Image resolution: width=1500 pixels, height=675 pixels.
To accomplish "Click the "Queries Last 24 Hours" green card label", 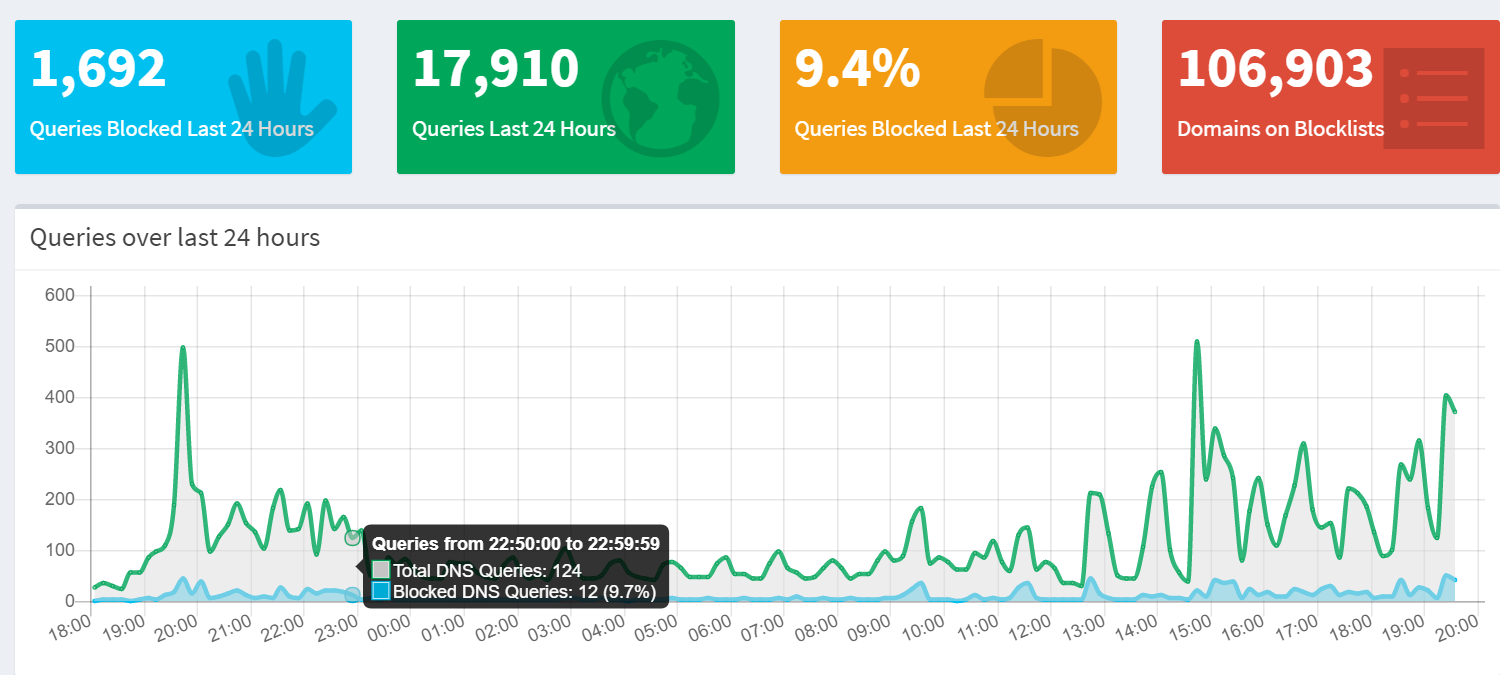I will [514, 129].
